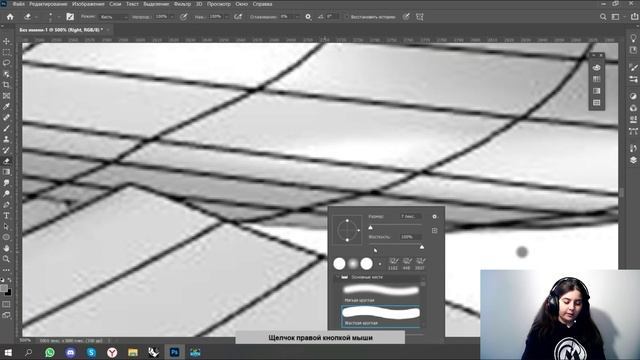Screen dimensions: 640x360
Task: Select the Brush tool
Action: (x=7, y=128)
